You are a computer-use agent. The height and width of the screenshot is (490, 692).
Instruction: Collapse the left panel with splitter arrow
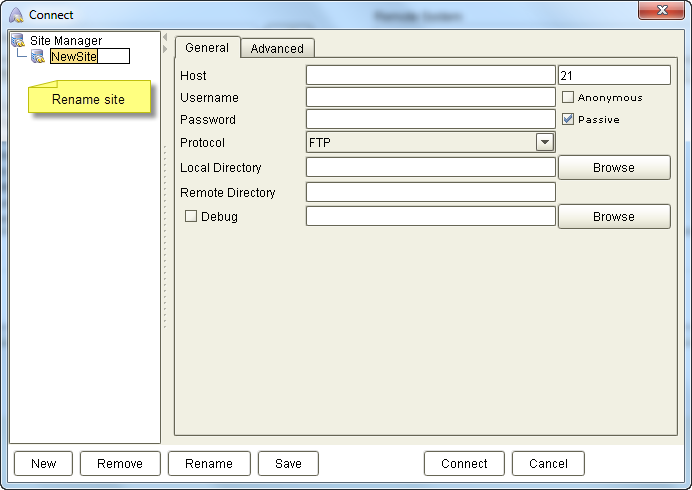[165, 38]
